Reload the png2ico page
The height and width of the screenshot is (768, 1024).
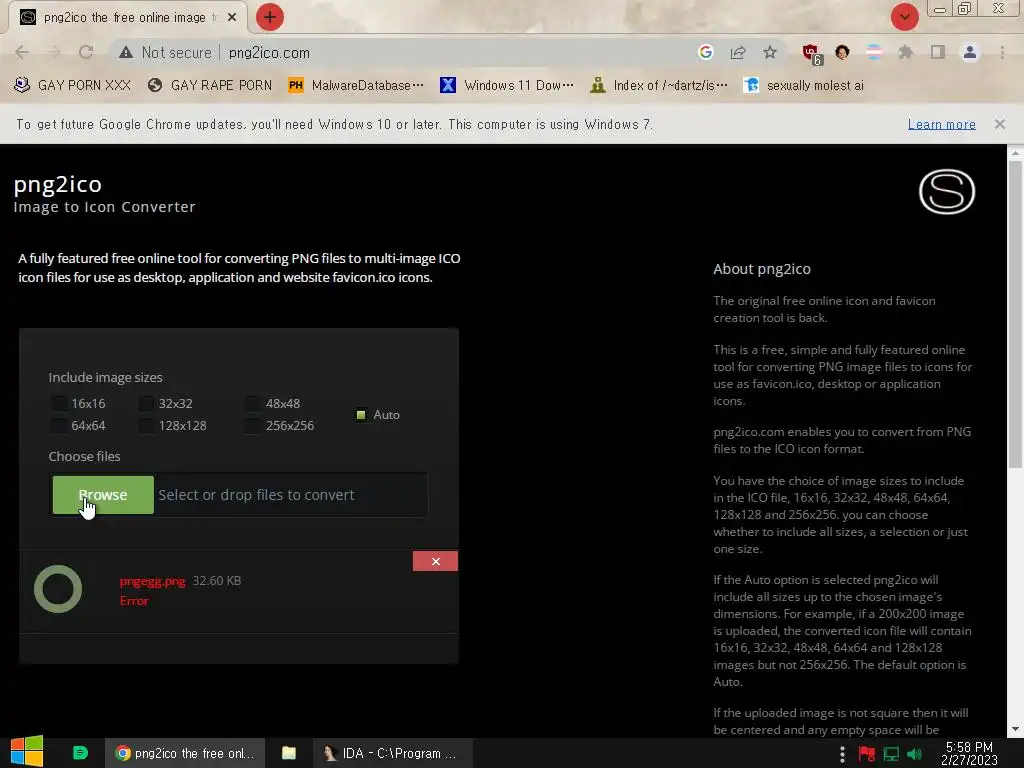[86, 52]
